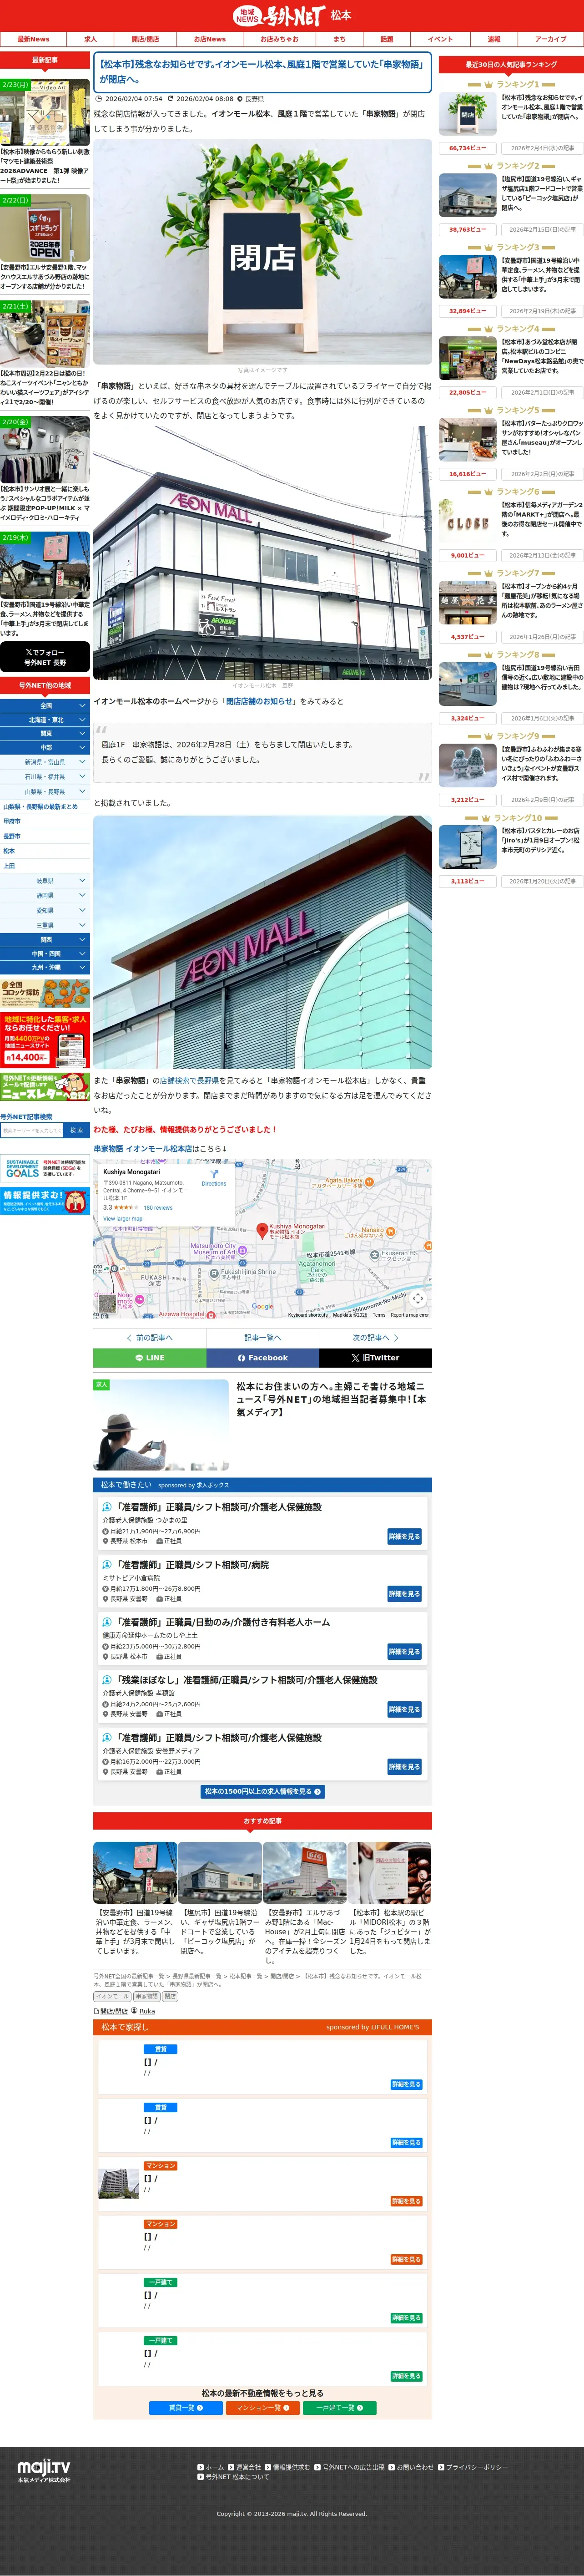584x2576 pixels.
Task: Click the 串家物語 tag below the article
Action: [x=147, y=1996]
